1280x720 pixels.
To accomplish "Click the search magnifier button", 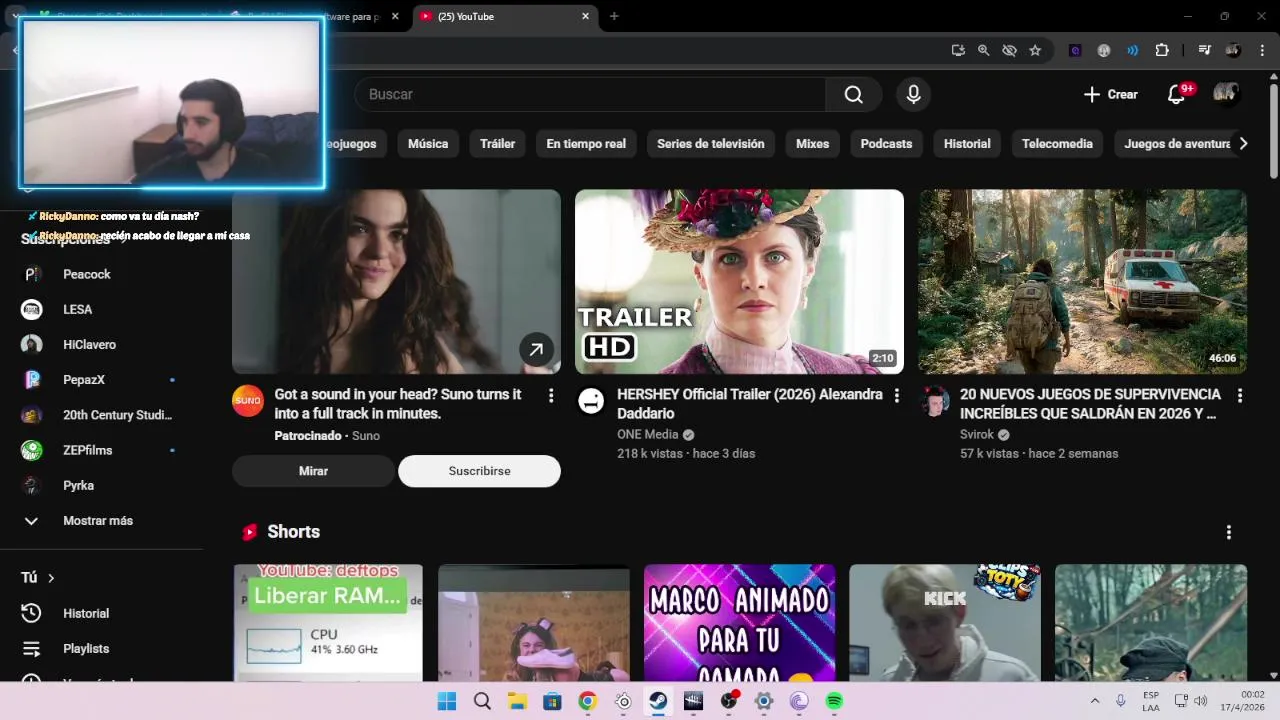I will pos(853,94).
